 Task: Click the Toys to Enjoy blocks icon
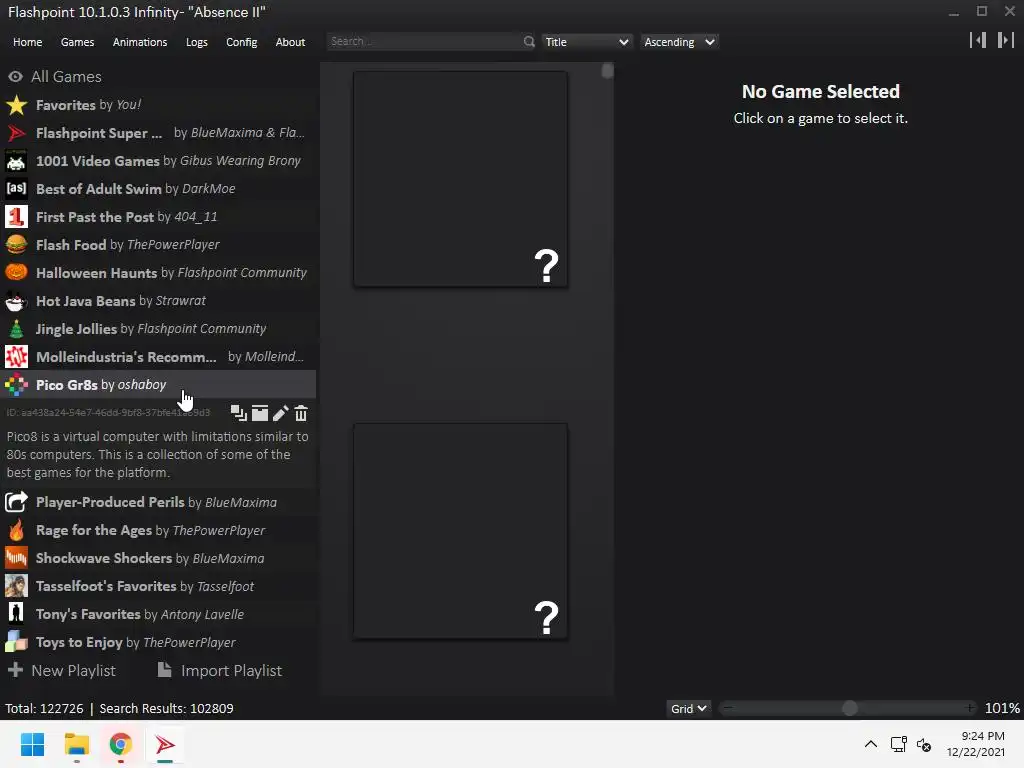click(x=16, y=643)
